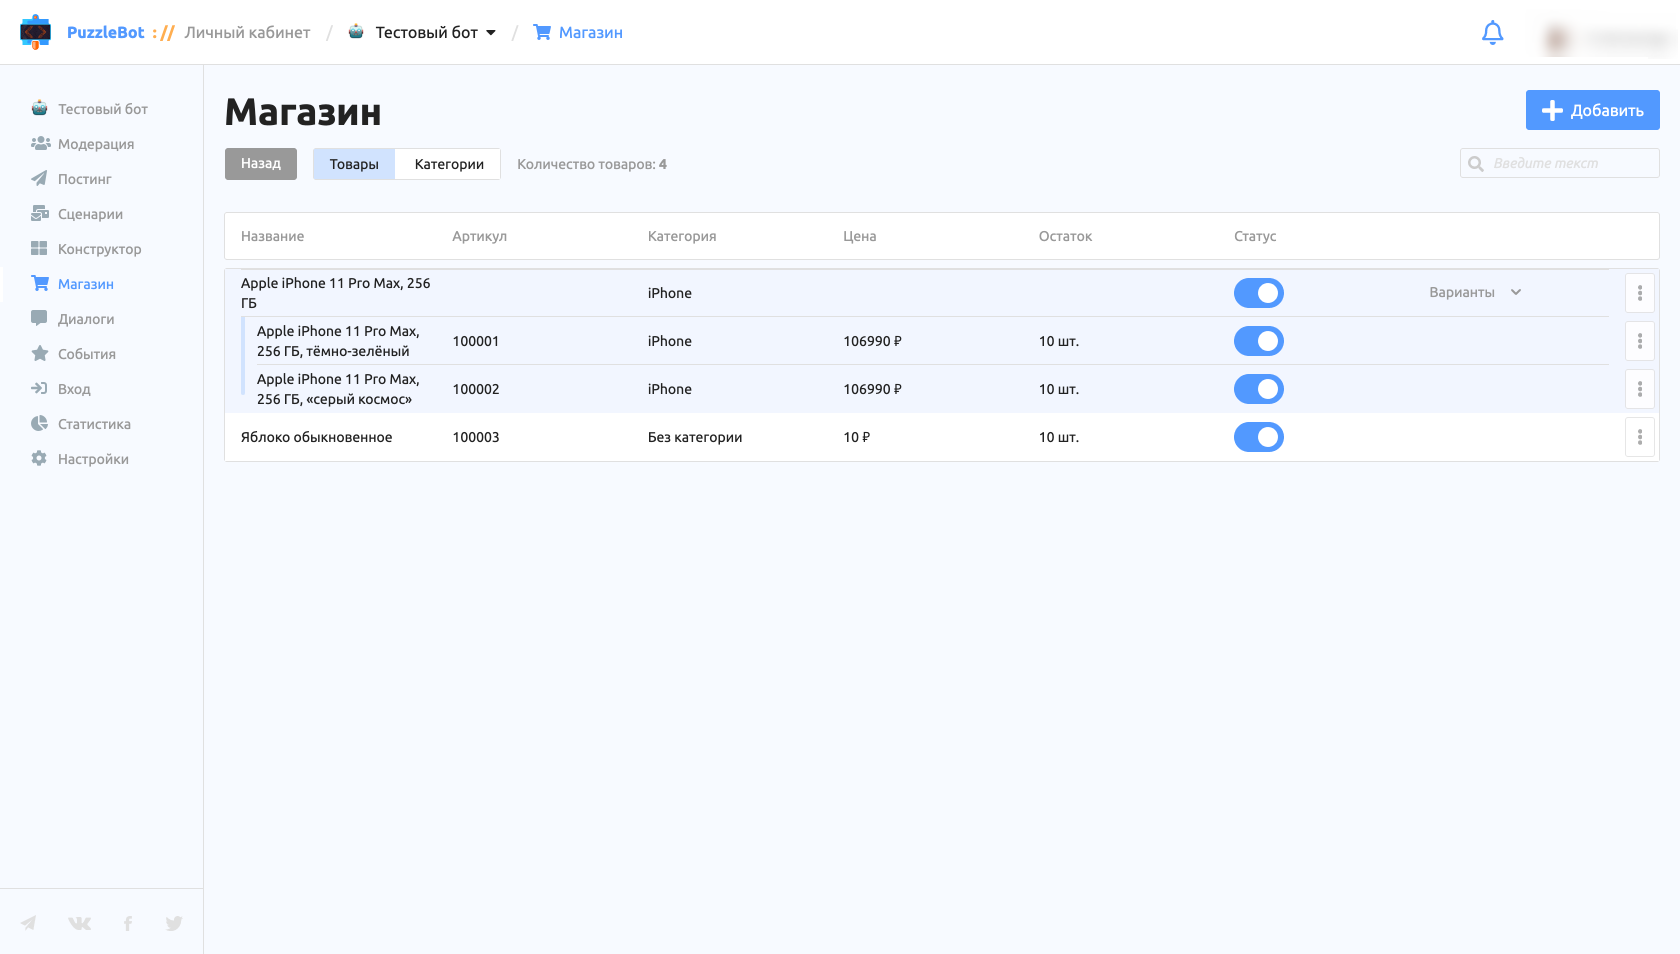Click the PuzzleBot logo icon
The height and width of the screenshot is (954, 1680).
pos(35,32)
